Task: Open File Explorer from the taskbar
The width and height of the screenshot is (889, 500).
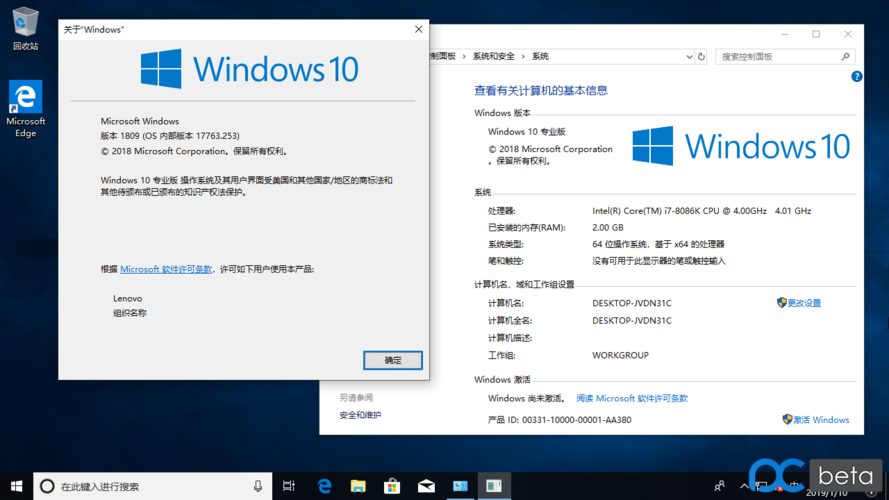Action: tap(358, 486)
